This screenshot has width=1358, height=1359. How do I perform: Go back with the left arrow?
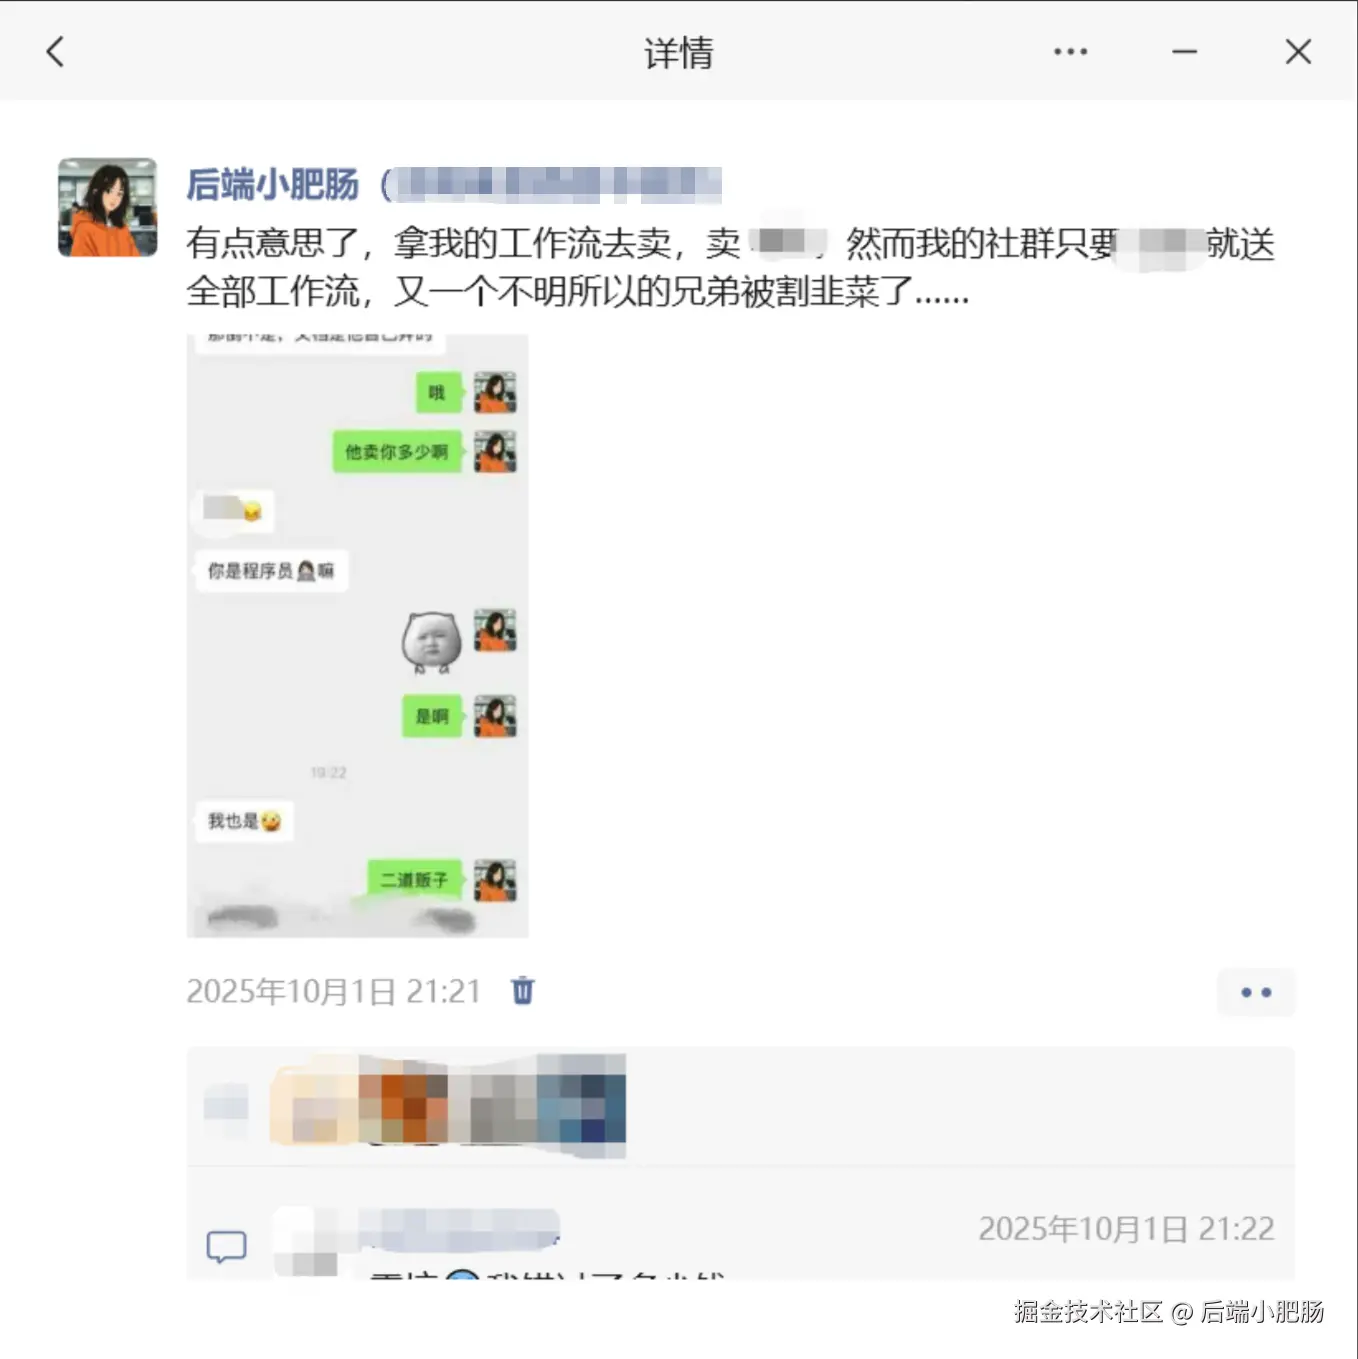(x=56, y=52)
